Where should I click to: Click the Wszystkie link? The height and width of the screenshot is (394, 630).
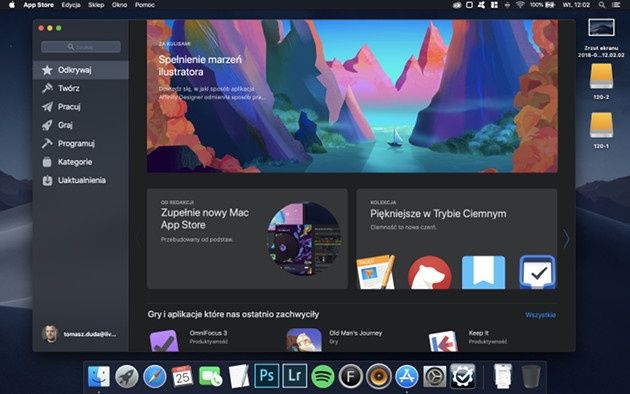540,315
